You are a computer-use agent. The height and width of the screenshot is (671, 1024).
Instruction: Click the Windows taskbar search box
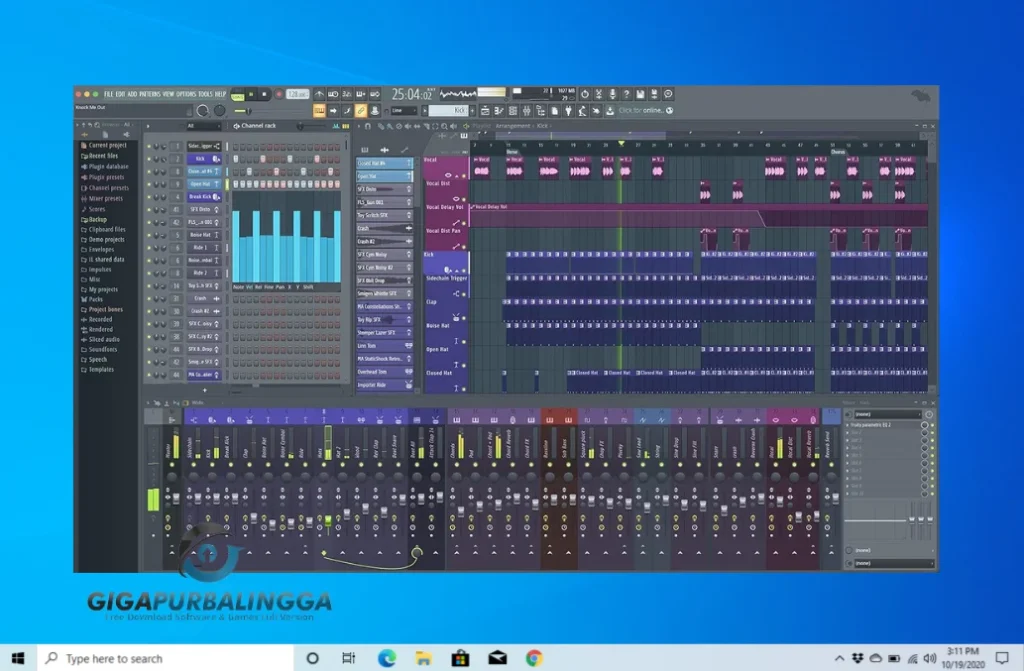click(140, 658)
